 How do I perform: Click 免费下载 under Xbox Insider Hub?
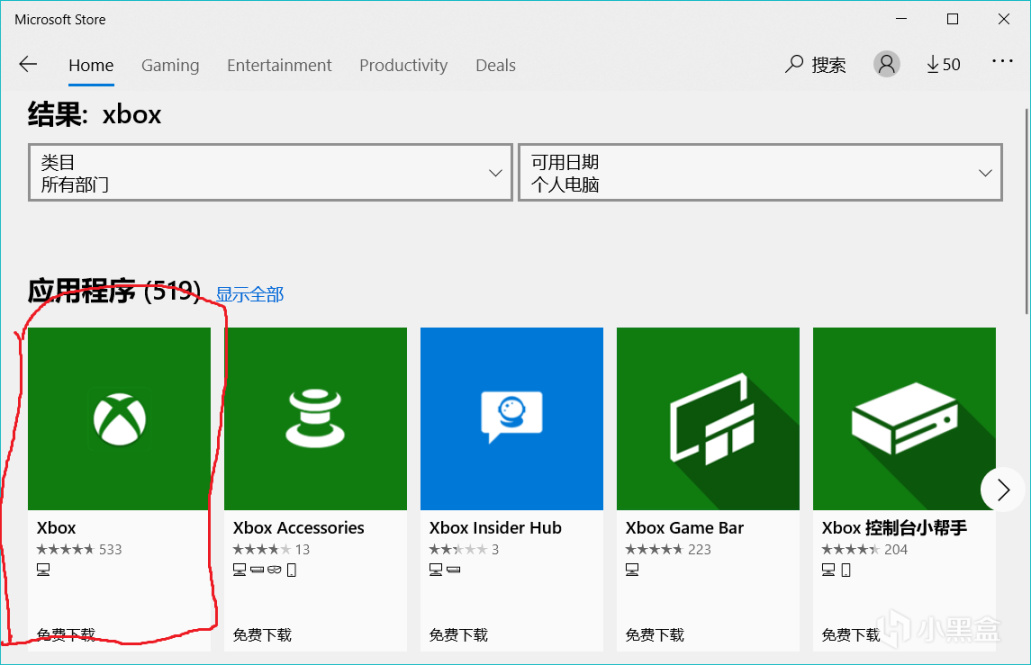(458, 635)
